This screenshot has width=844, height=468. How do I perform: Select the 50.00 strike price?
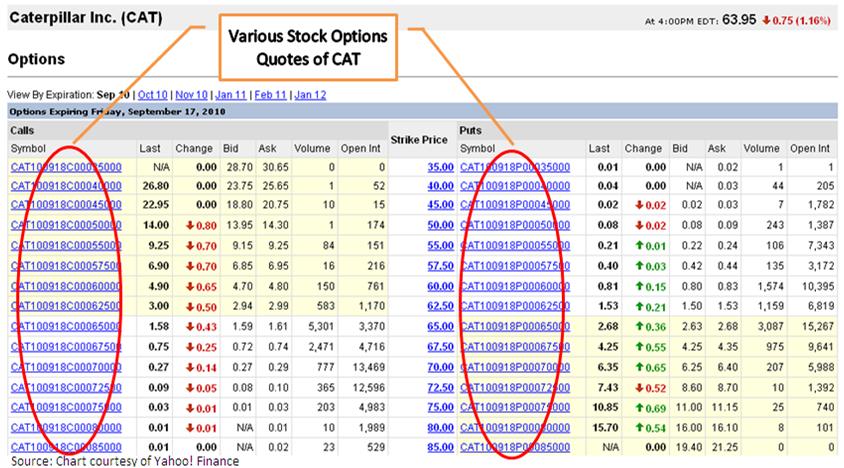point(440,226)
